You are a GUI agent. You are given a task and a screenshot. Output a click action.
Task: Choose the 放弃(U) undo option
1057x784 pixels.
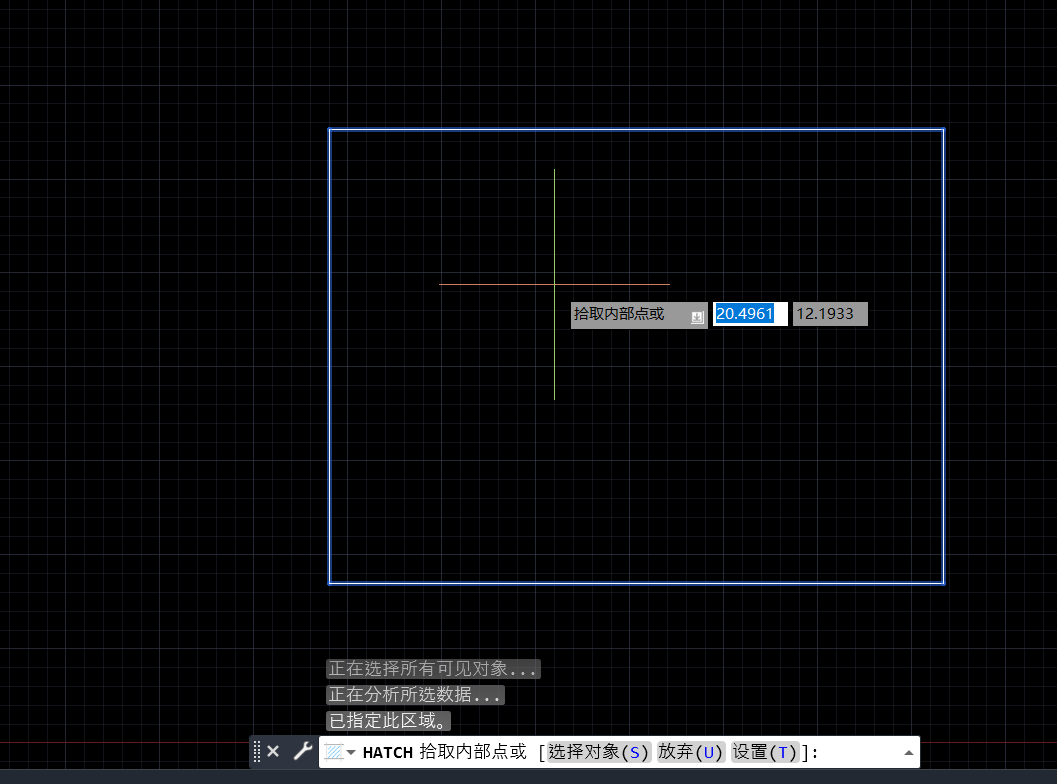click(x=691, y=752)
